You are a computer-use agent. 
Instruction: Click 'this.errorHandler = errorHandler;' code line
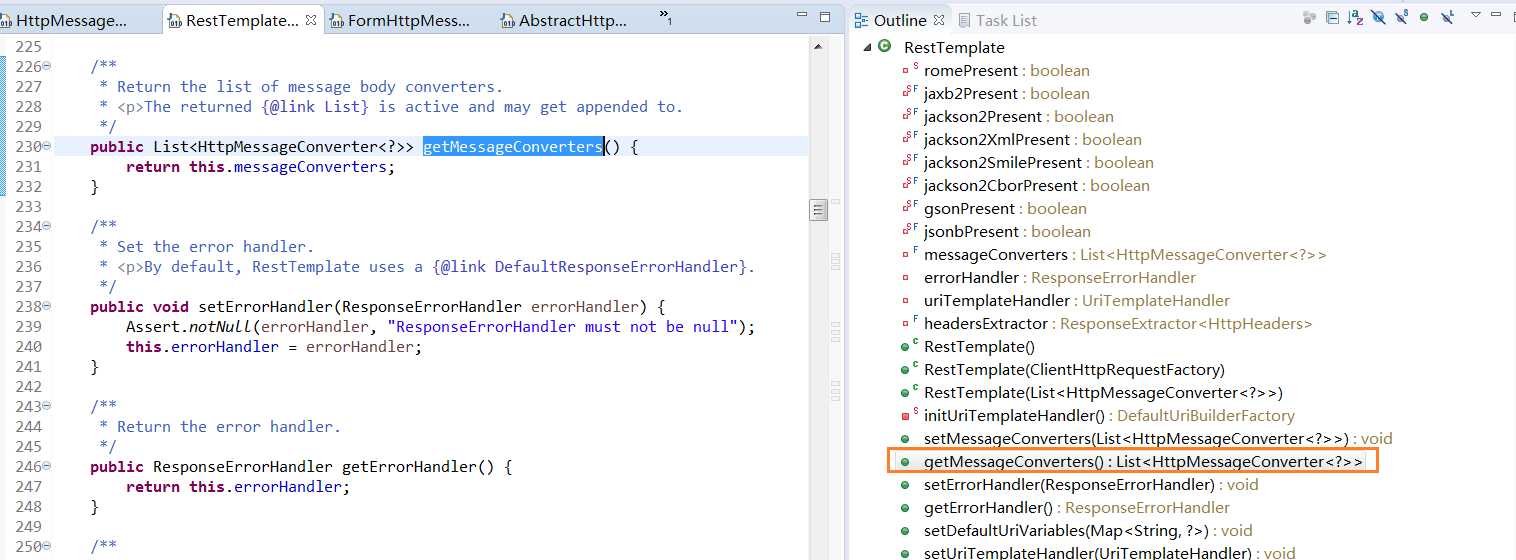[x=274, y=346]
